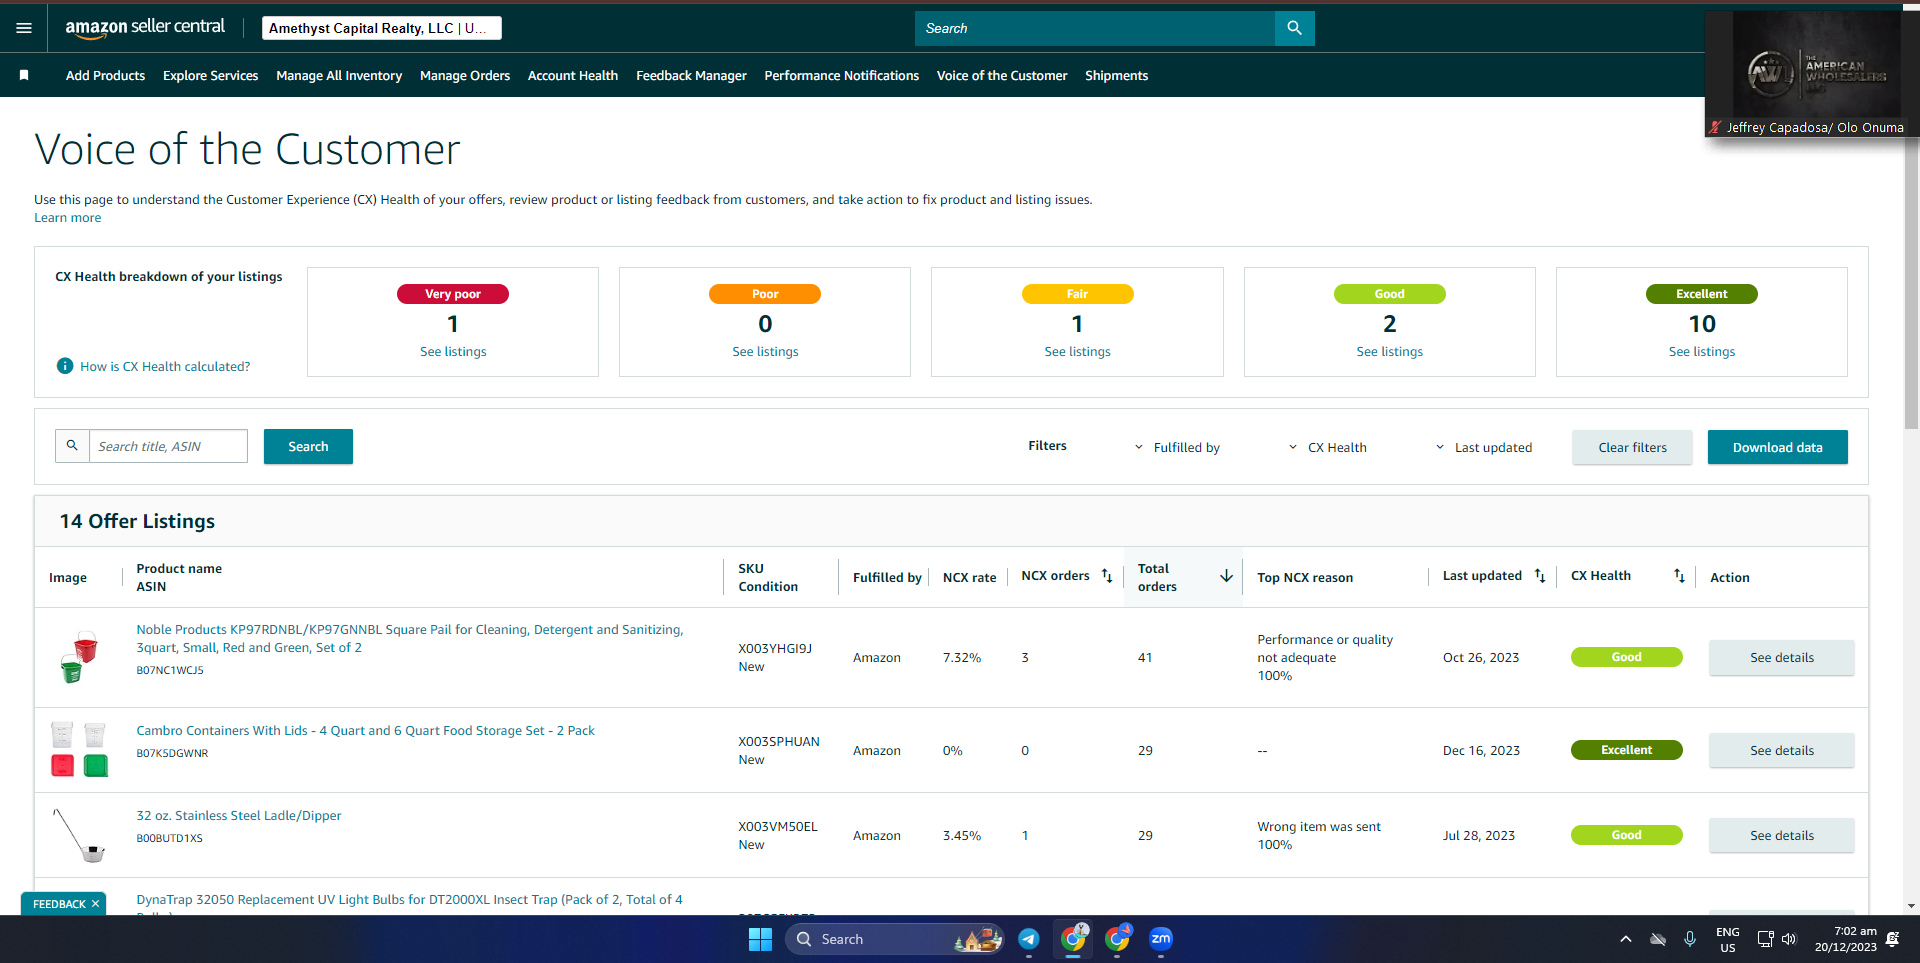Open Zoom from the taskbar
Viewport: 1920px width, 963px height.
pos(1160,939)
